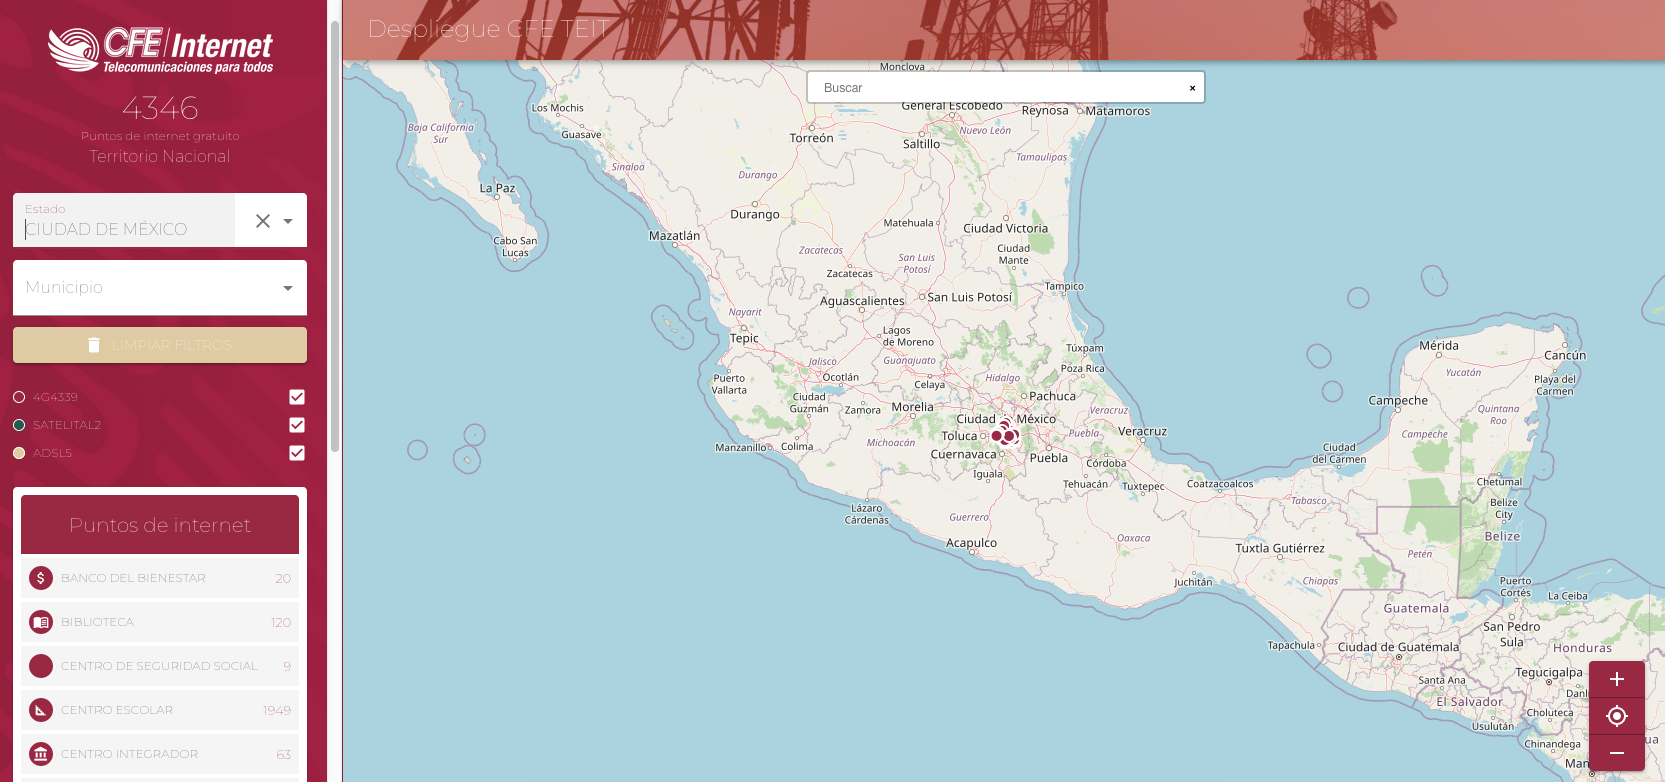Image resolution: width=1665 pixels, height=782 pixels.
Task: Select the Centro de Seguridad Social entry
Action: (x=159, y=666)
